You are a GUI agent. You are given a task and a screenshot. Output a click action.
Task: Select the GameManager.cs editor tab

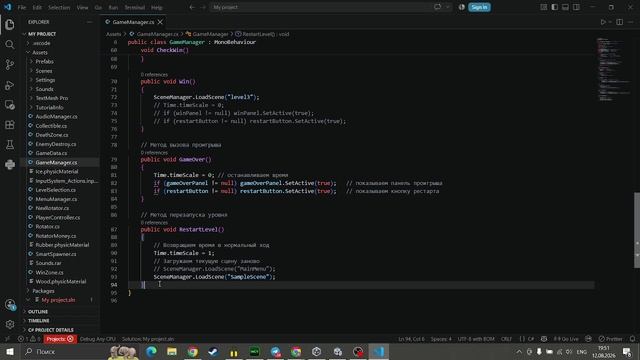133,22
